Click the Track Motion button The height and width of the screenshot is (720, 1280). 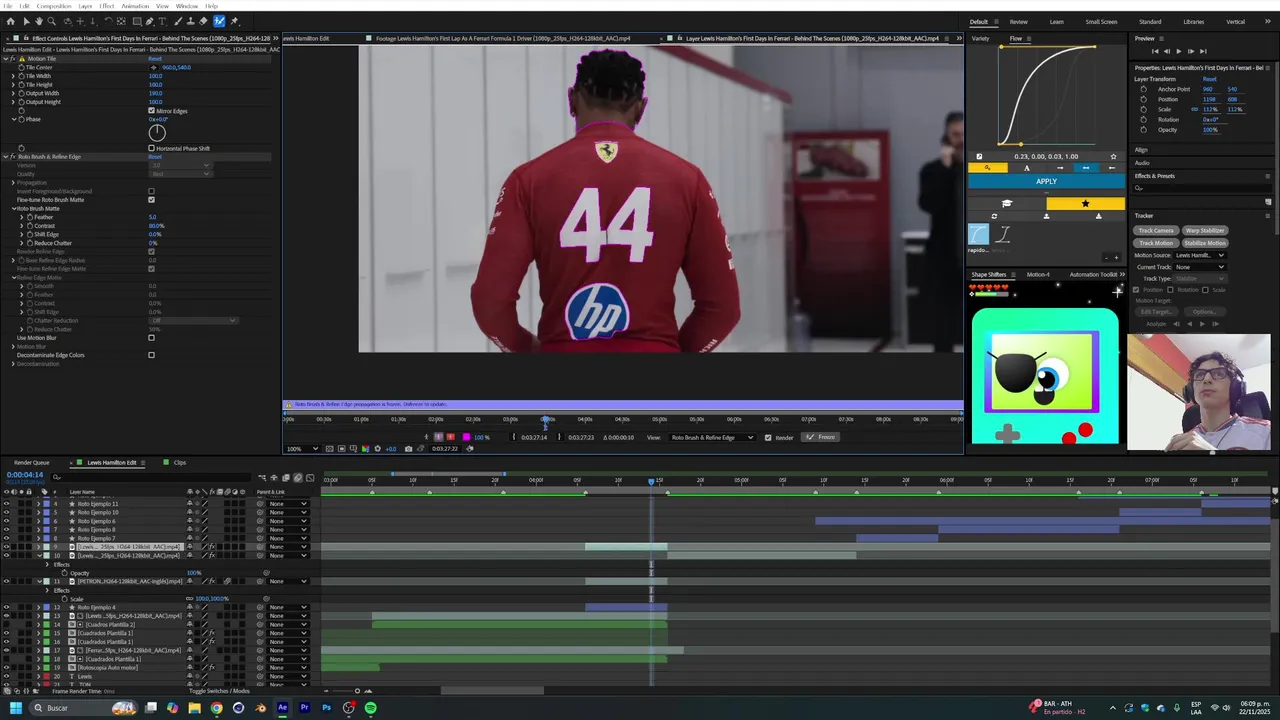pos(1156,243)
